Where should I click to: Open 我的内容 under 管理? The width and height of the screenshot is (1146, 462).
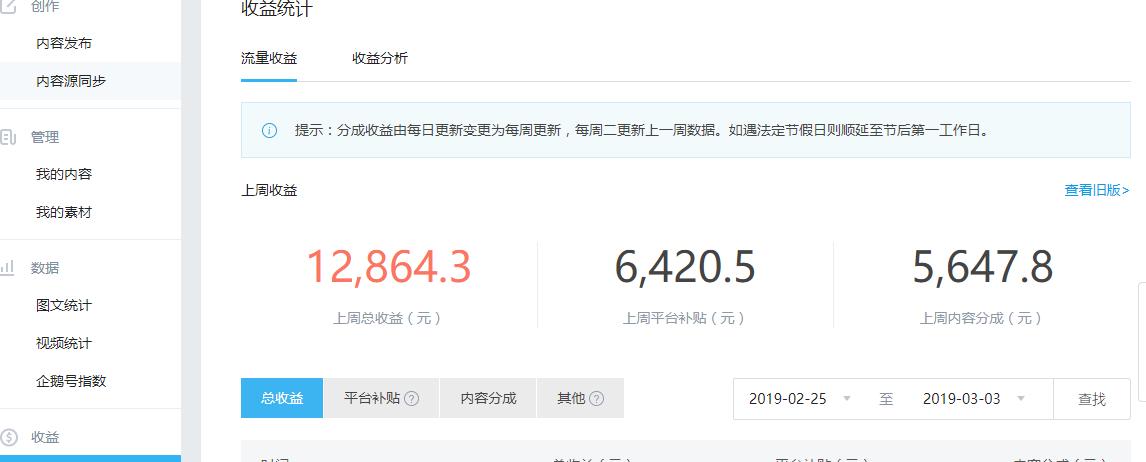pos(64,175)
